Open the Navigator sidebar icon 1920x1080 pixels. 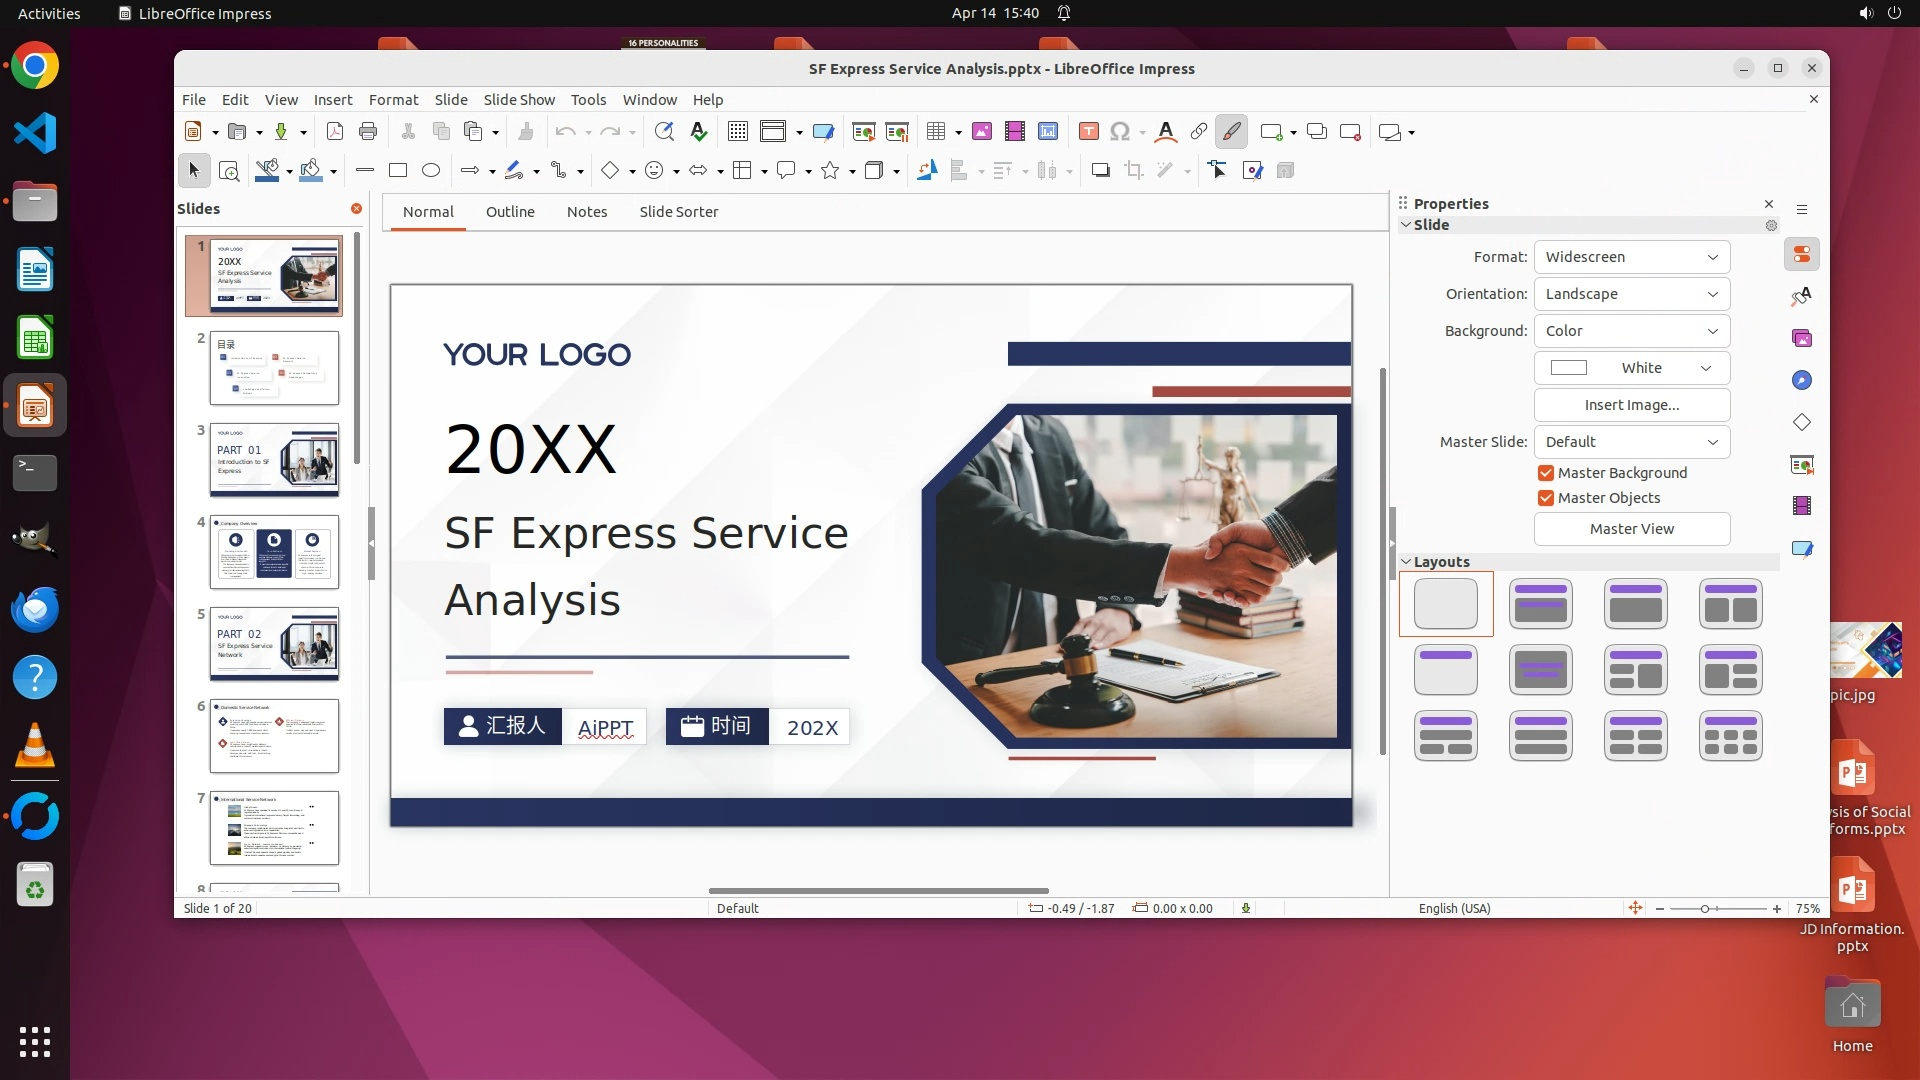(1801, 380)
